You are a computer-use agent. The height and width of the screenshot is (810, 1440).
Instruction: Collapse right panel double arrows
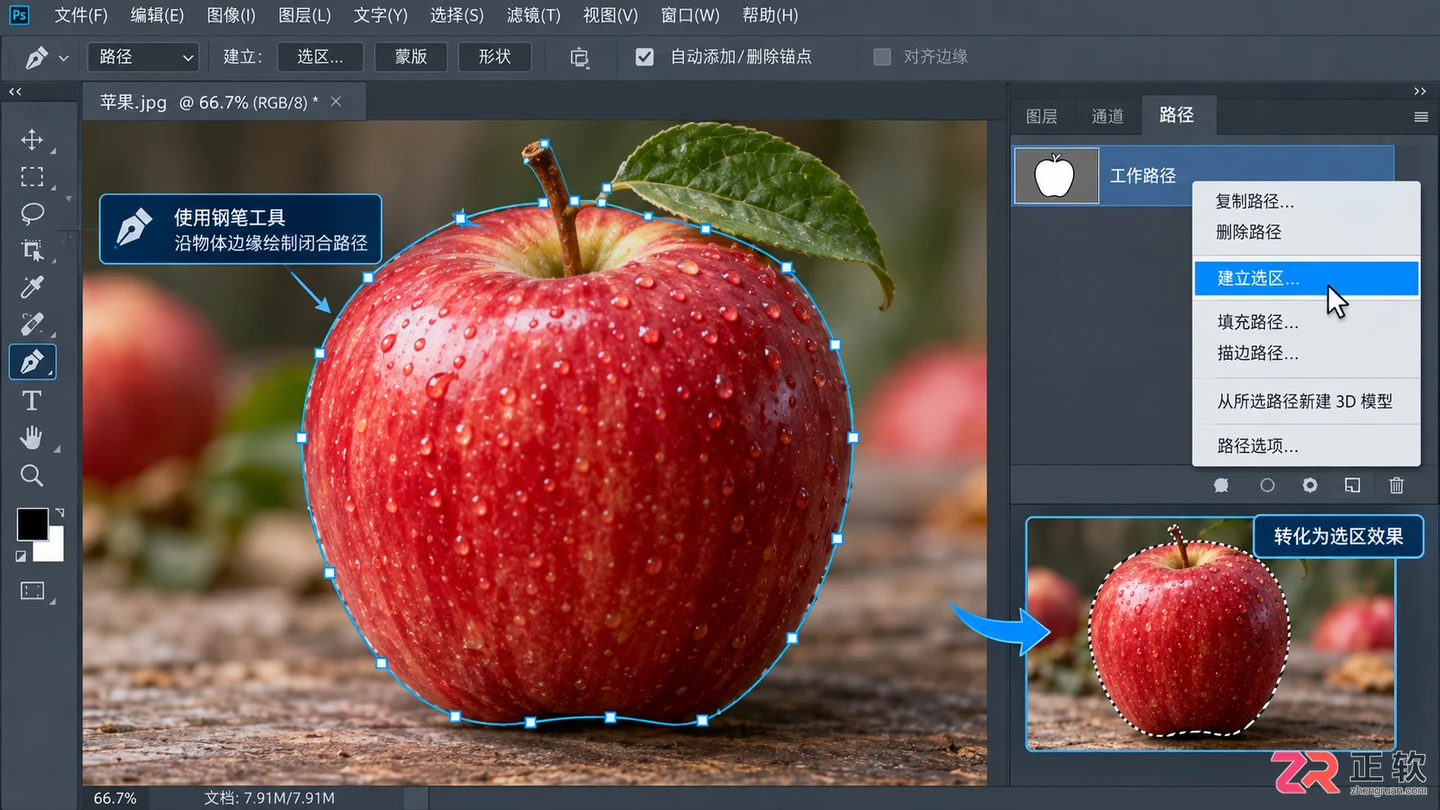pyautogui.click(x=1420, y=91)
